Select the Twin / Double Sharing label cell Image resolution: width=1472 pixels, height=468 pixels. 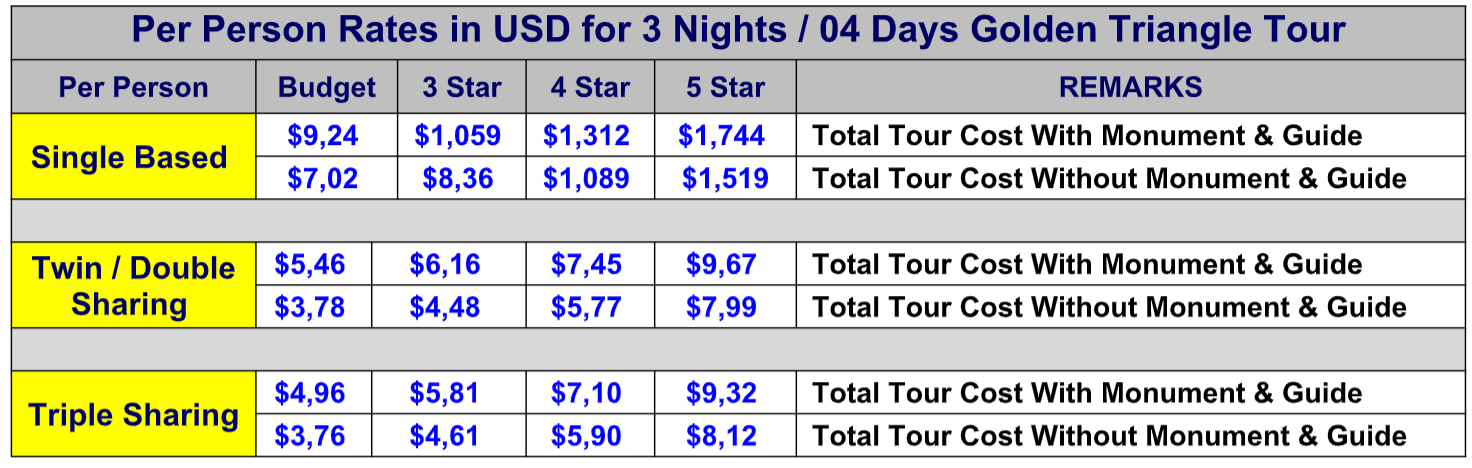(133, 285)
